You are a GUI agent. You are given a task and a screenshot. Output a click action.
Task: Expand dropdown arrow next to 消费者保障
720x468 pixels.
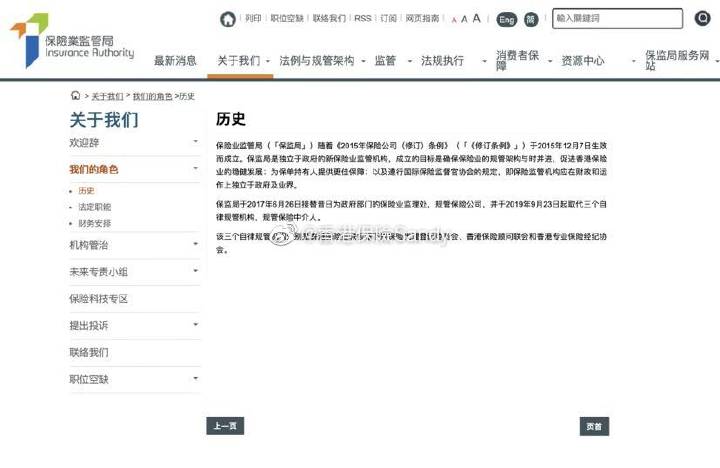point(550,61)
